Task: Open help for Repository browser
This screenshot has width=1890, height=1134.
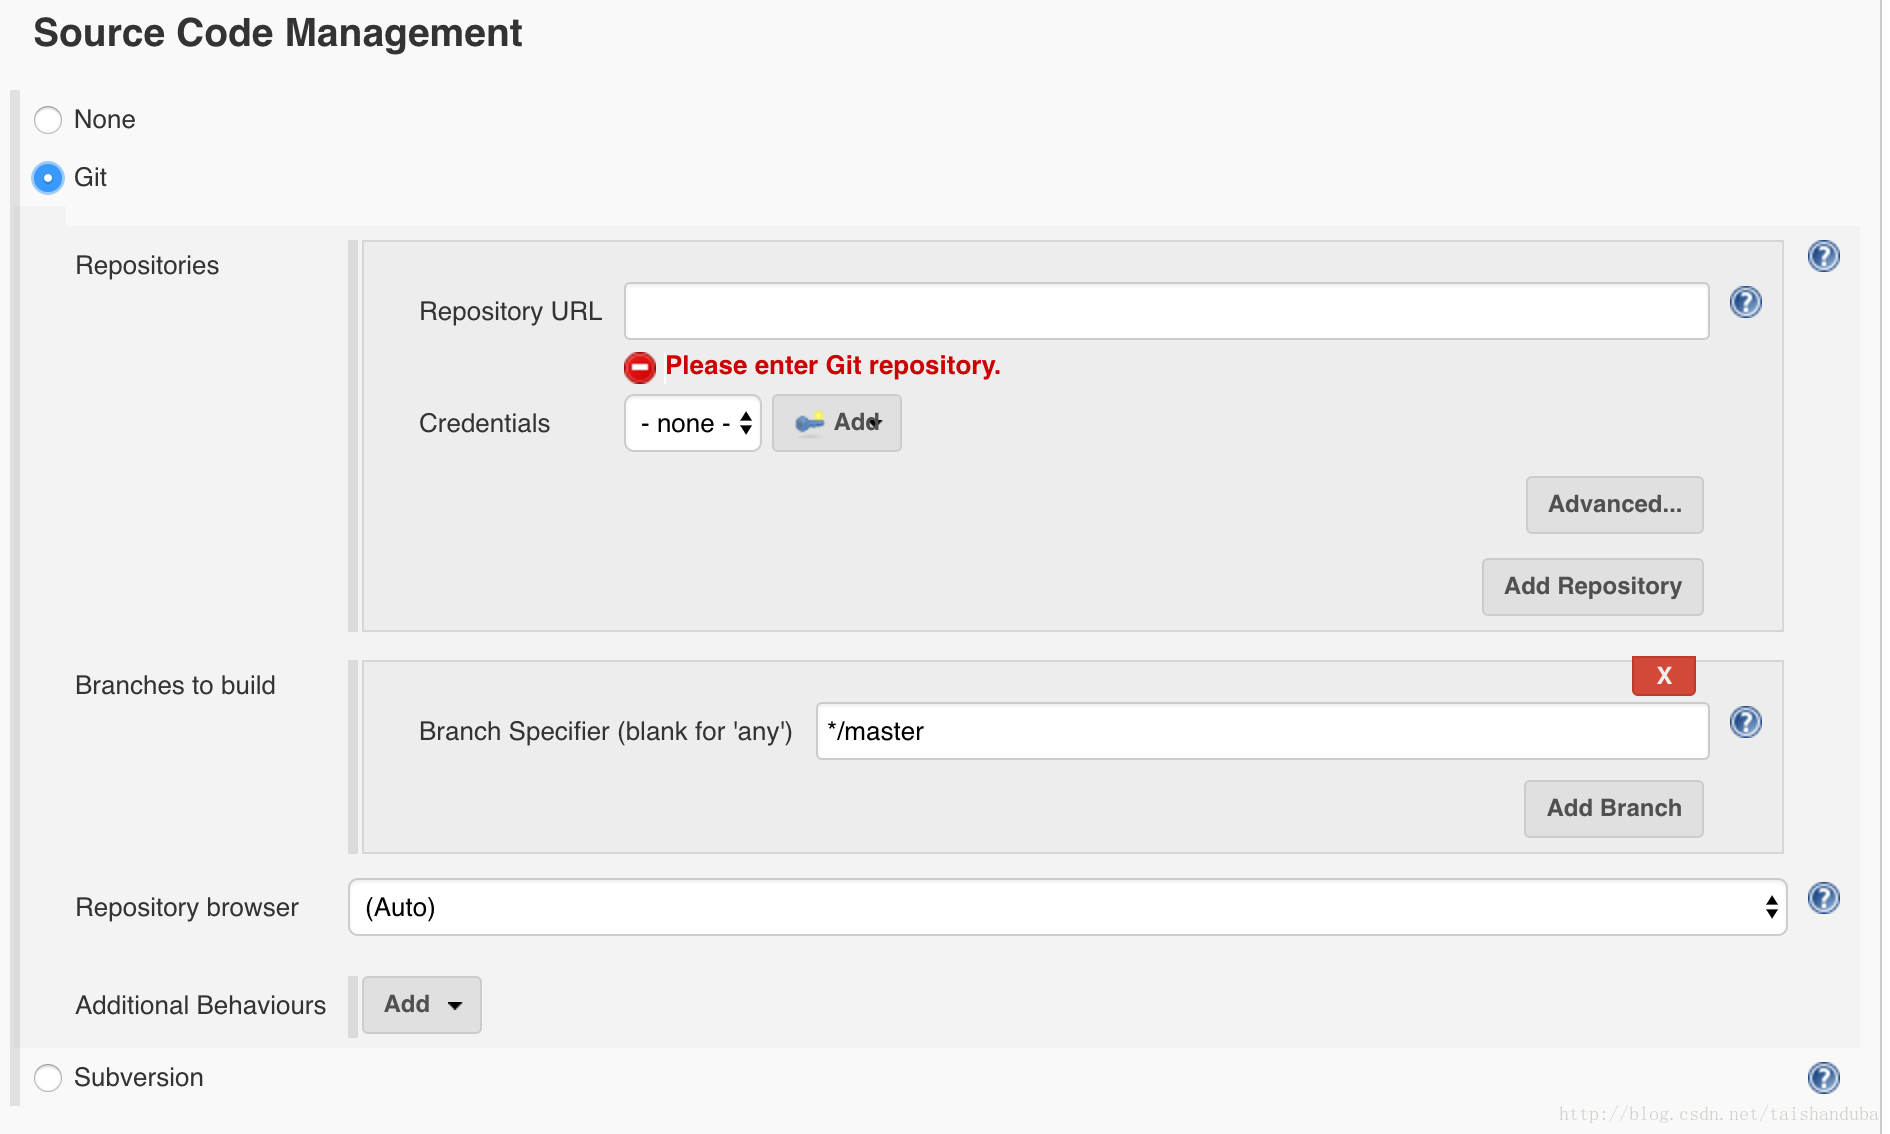Action: 1824,898
